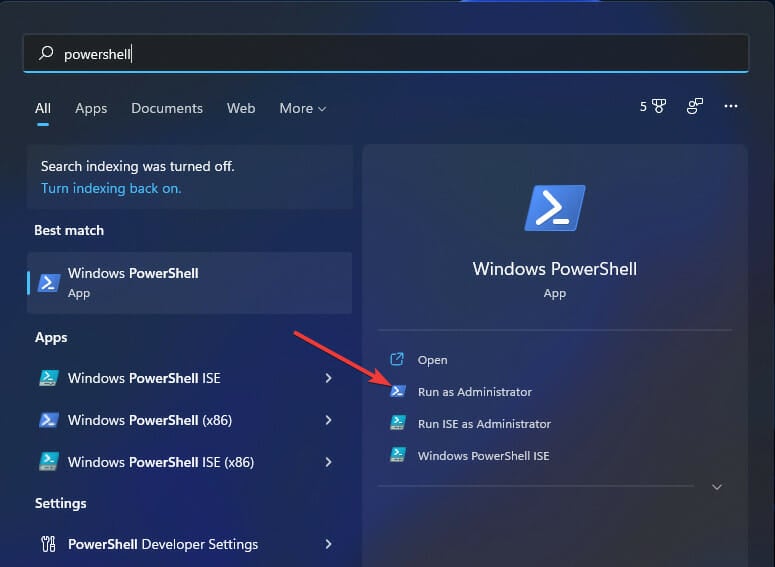
Task: Open the More filter dropdown
Action: coord(302,108)
